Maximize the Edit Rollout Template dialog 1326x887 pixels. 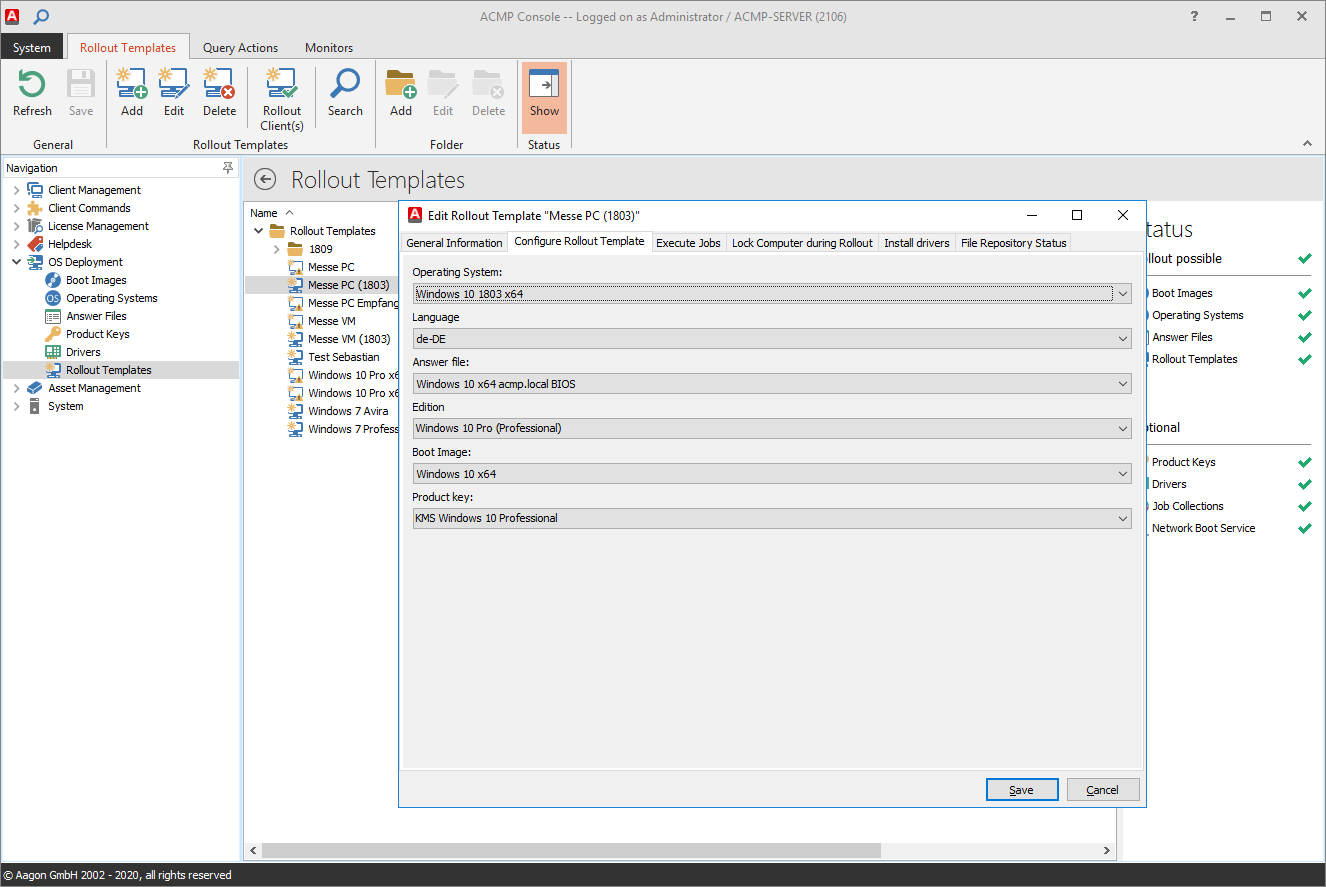pos(1077,215)
